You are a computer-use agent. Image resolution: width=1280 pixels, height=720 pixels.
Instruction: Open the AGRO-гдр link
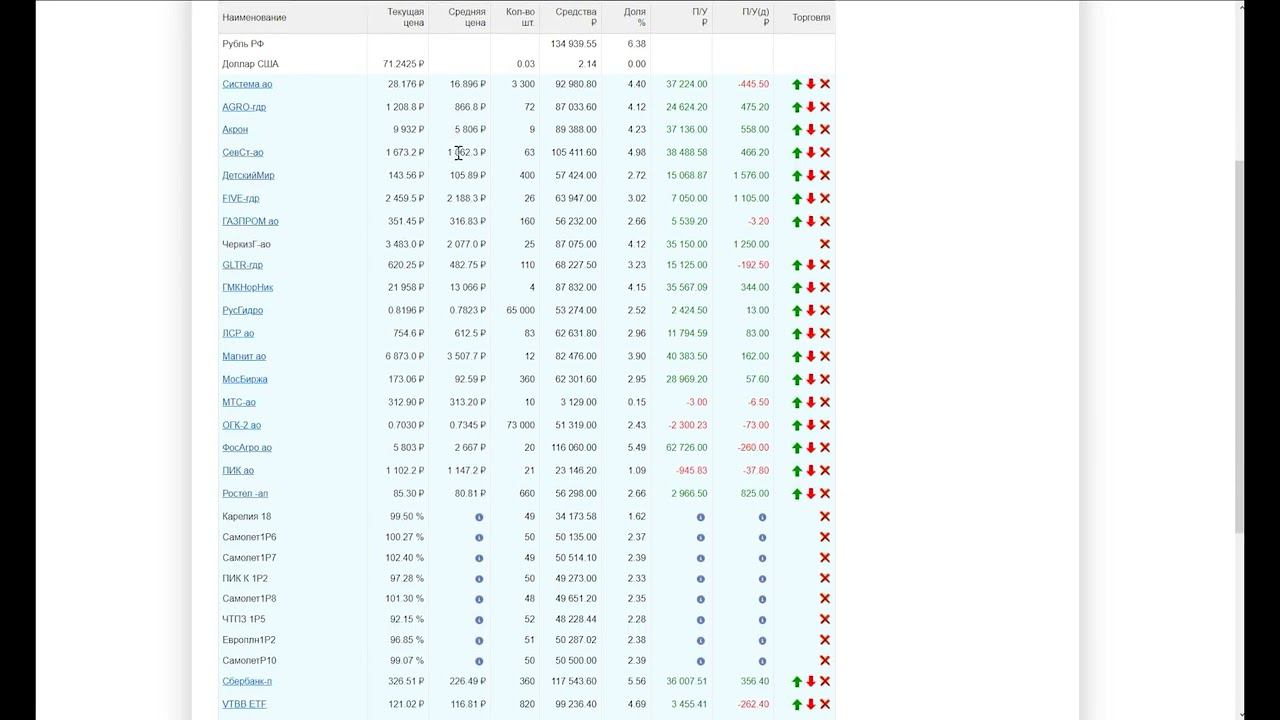click(244, 107)
